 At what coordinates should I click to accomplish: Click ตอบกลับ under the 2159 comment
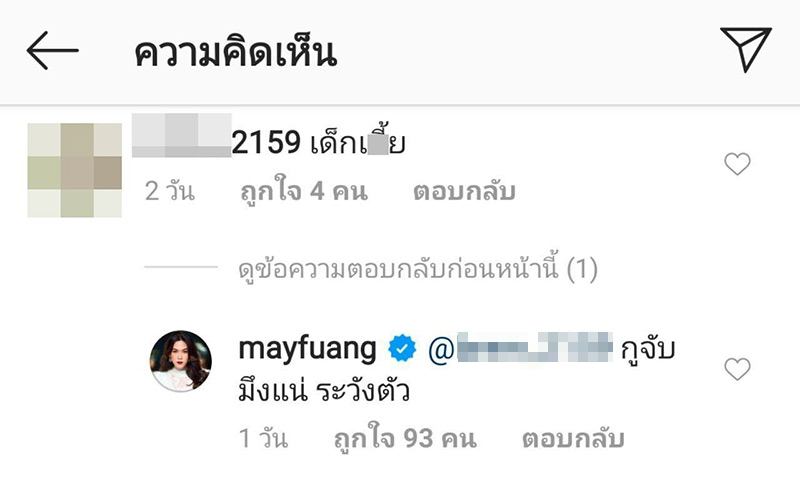click(464, 191)
